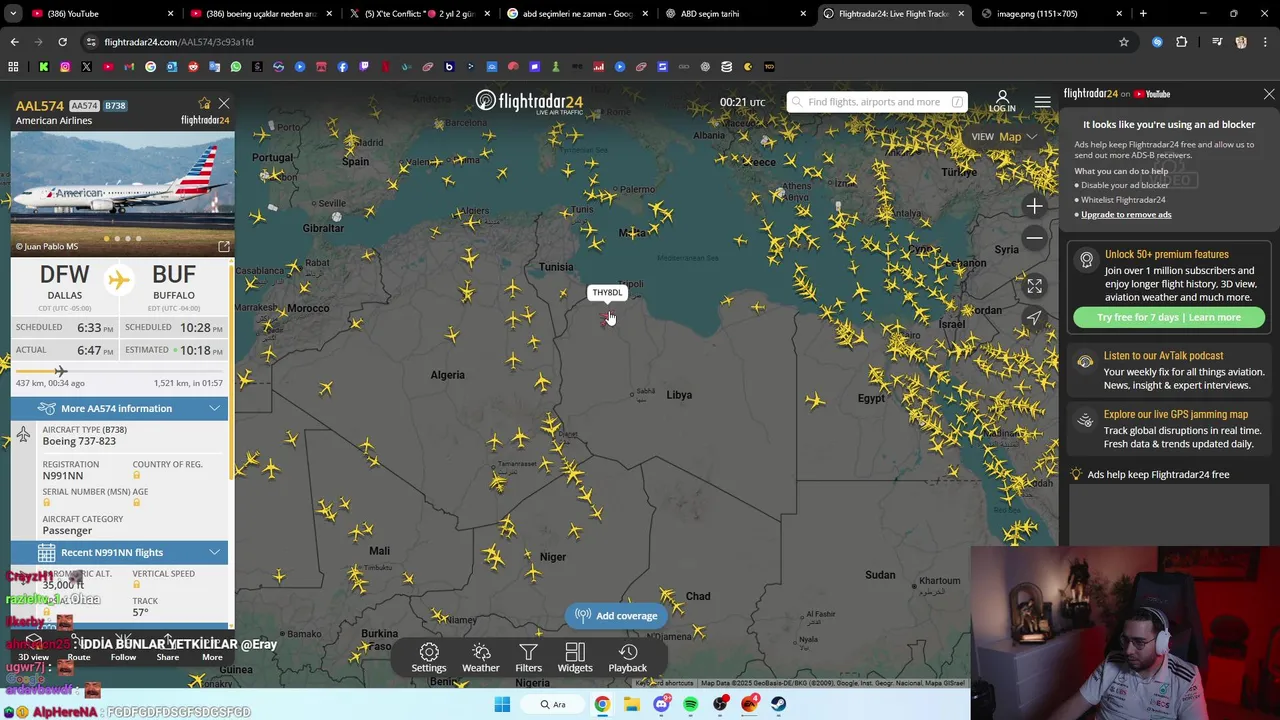1280x720 pixels.
Task: Open the flight Filters panel
Action: (529, 658)
